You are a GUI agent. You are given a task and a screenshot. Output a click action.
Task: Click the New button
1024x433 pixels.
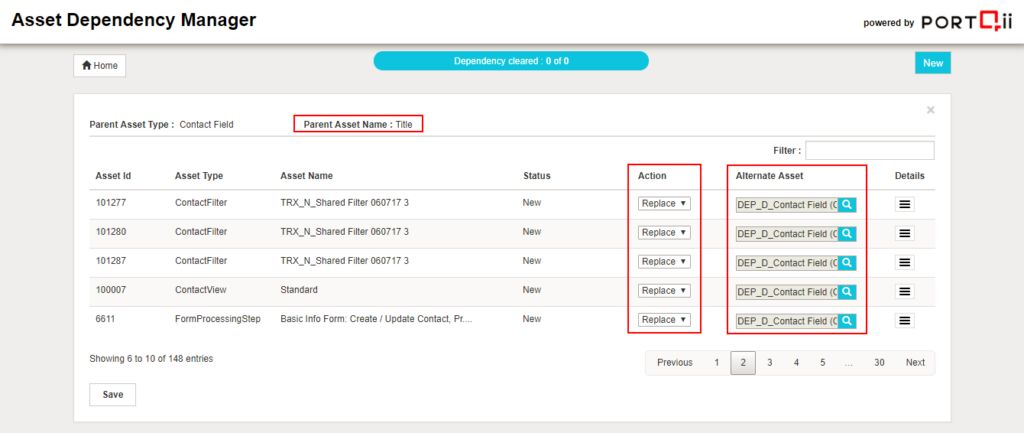click(932, 63)
